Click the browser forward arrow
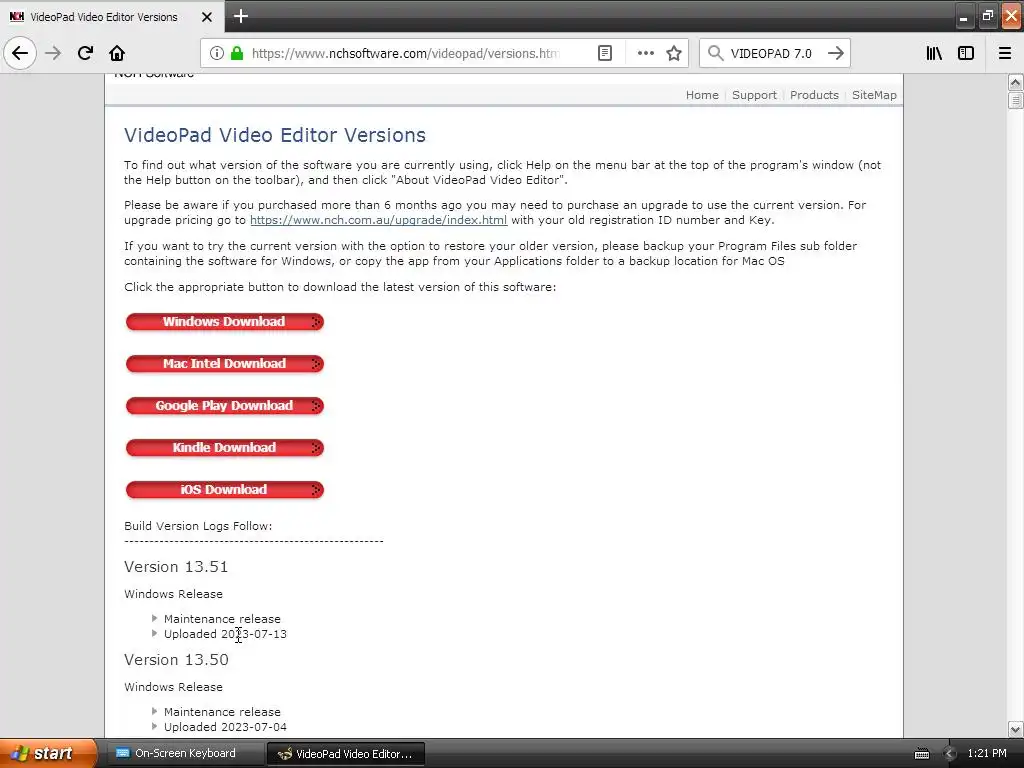The image size is (1024, 768). [x=53, y=53]
